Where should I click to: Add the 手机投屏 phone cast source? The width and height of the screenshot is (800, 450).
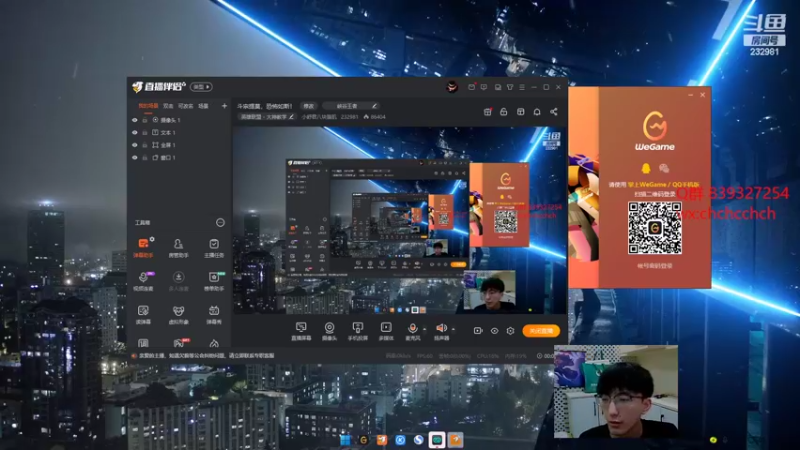358,331
